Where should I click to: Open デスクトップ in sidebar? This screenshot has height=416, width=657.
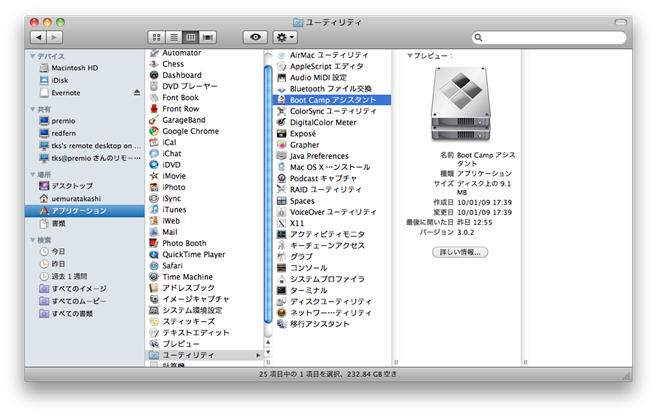(66, 186)
